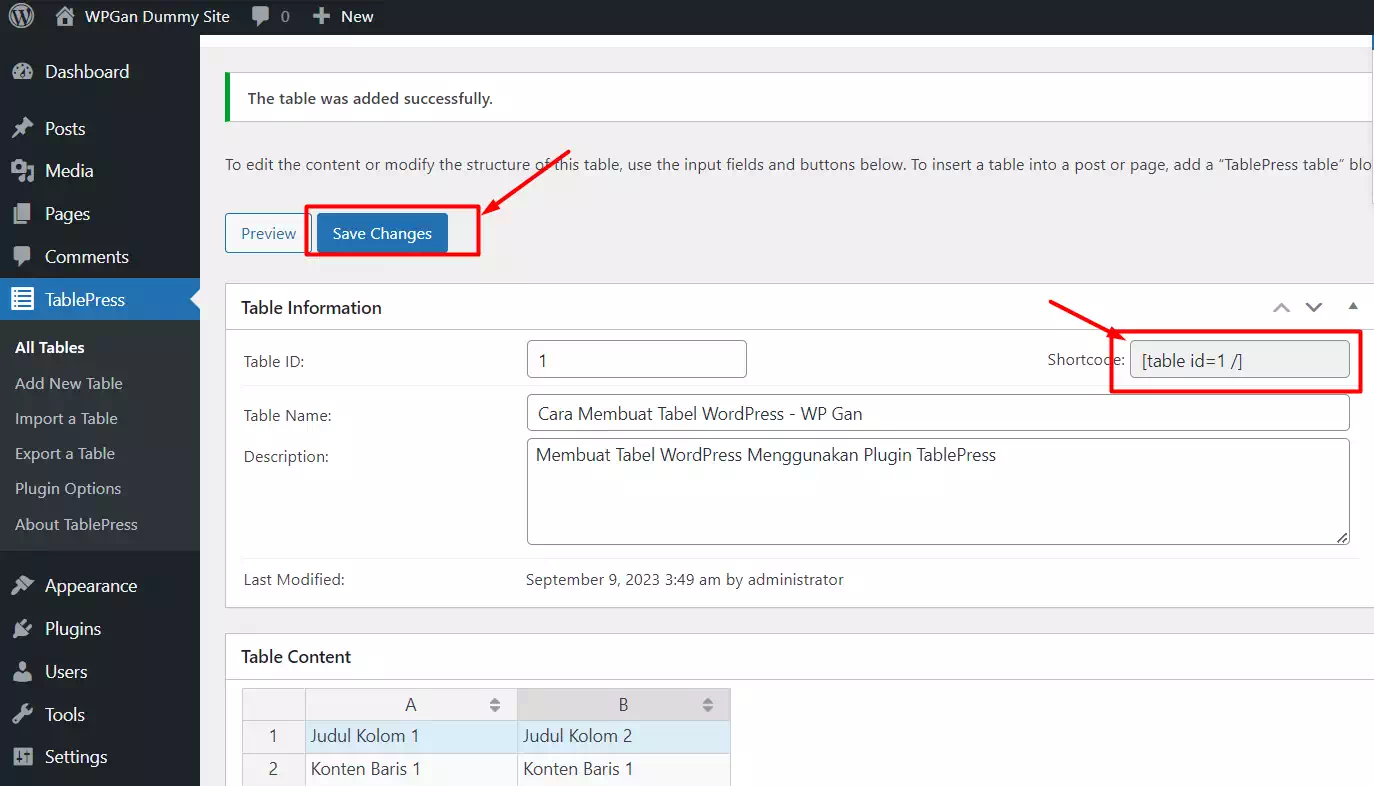Click cell 'Judul Kolom 1'

pyautogui.click(x=411, y=737)
